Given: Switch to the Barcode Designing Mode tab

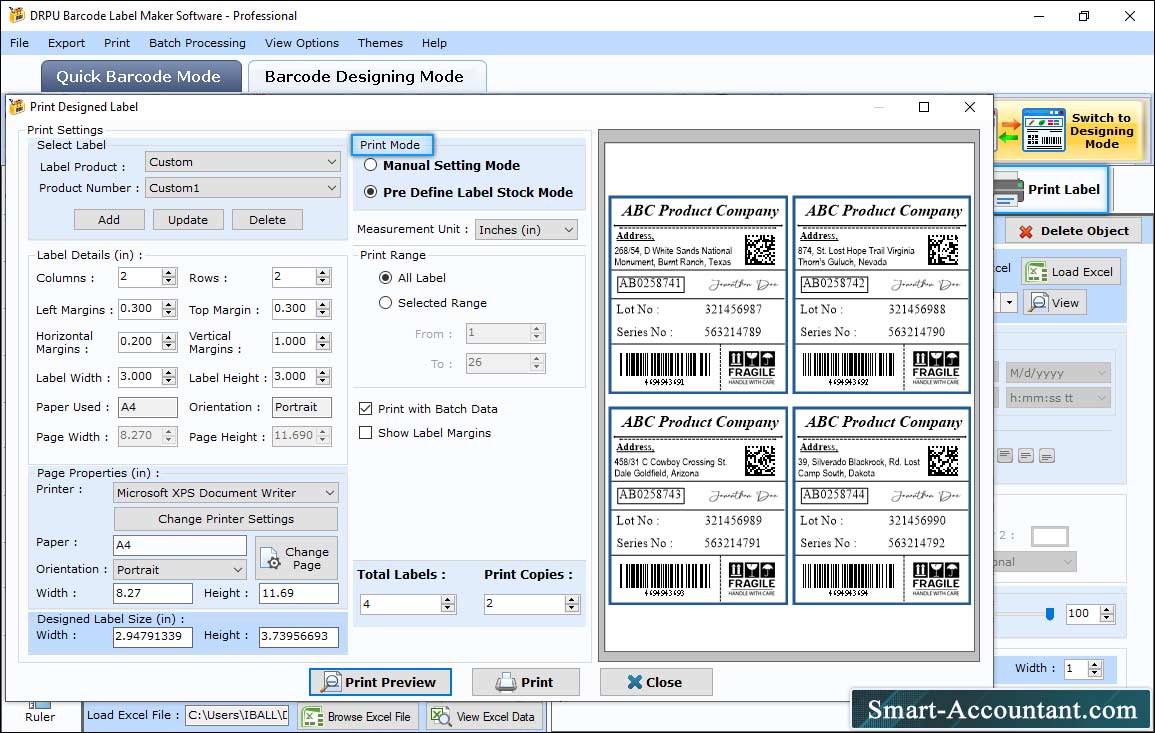Looking at the screenshot, I should pos(367,77).
